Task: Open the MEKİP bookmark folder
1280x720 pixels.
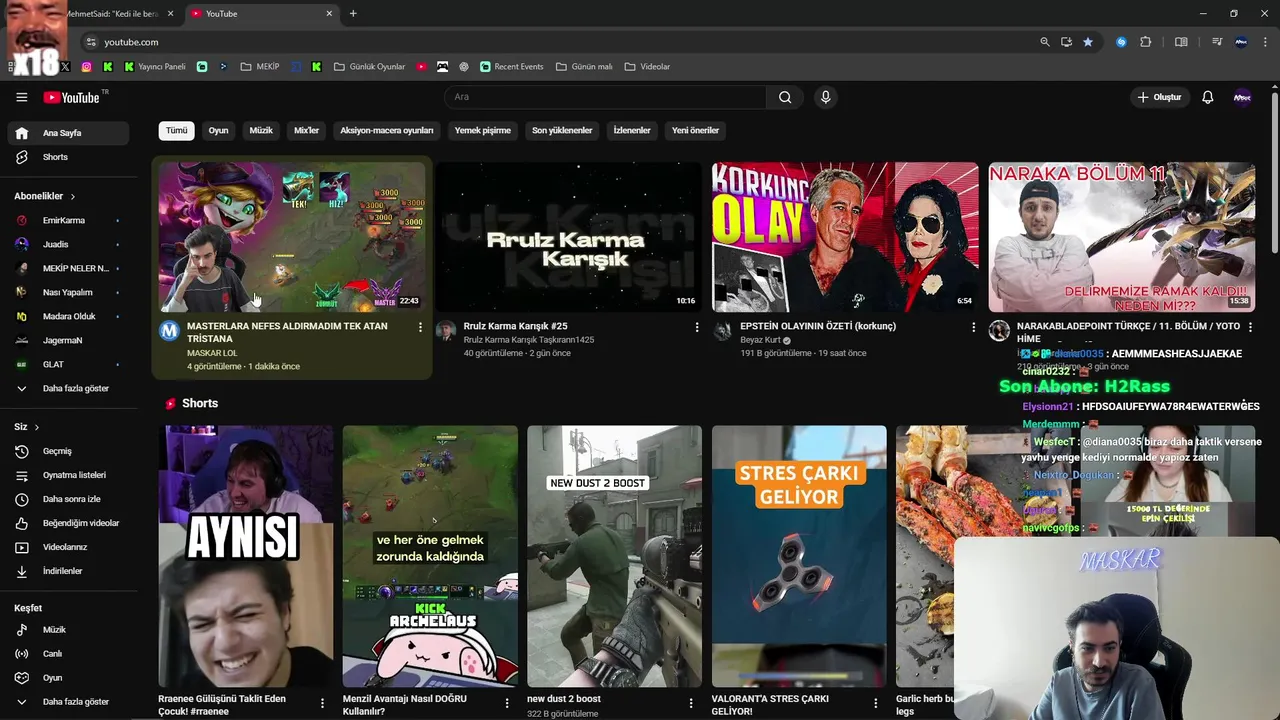Action: pyautogui.click(x=260, y=67)
